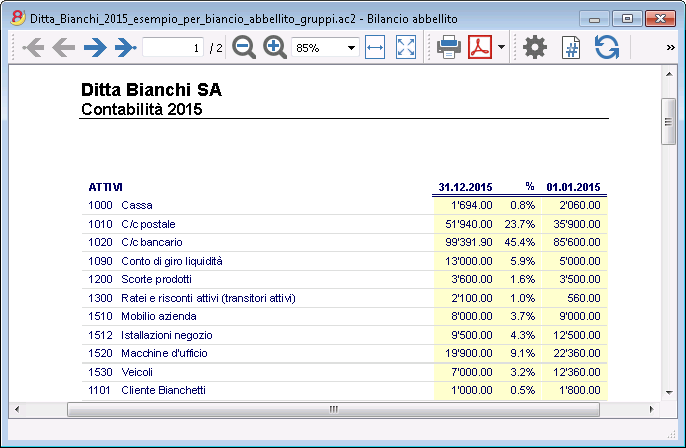Go to previous page arrow
The height and width of the screenshot is (448, 686).
pyautogui.click(x=64, y=47)
